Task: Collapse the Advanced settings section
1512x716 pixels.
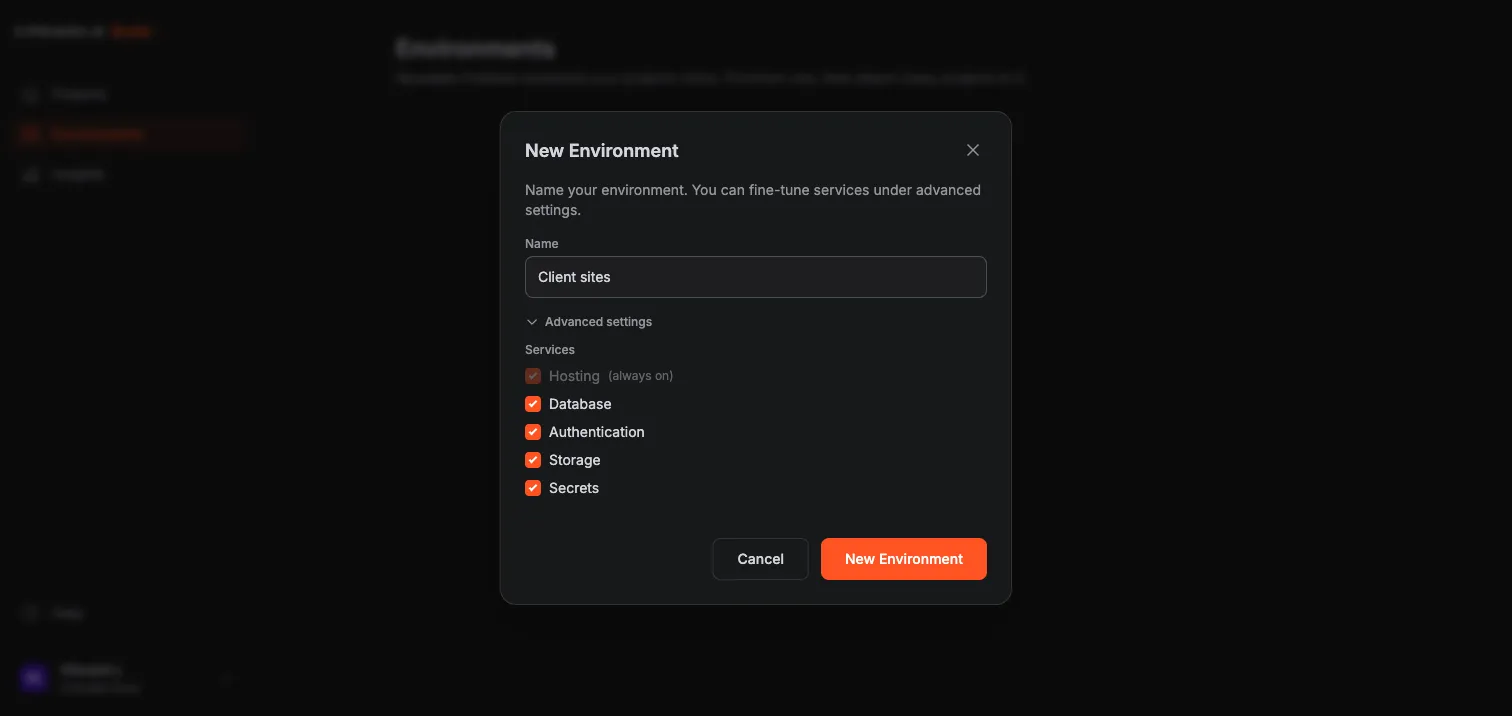Action: pos(589,322)
